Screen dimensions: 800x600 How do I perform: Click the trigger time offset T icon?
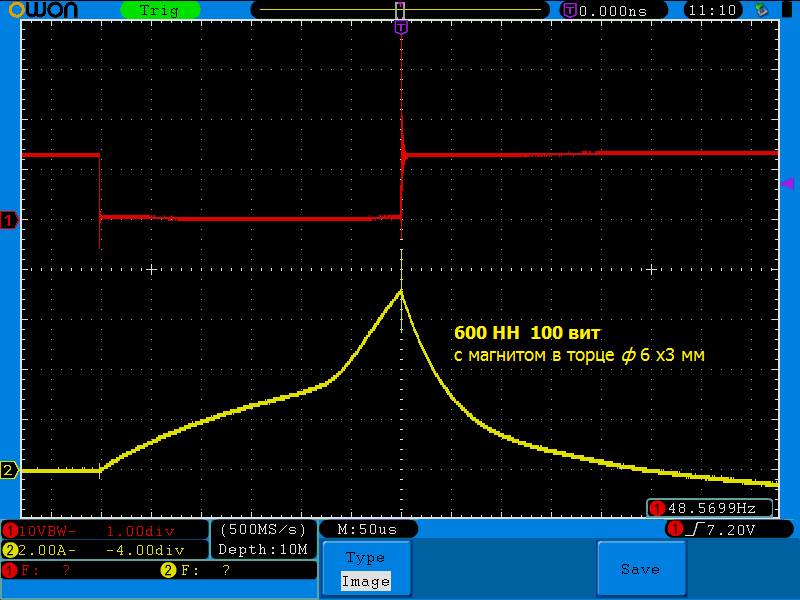[x=570, y=10]
